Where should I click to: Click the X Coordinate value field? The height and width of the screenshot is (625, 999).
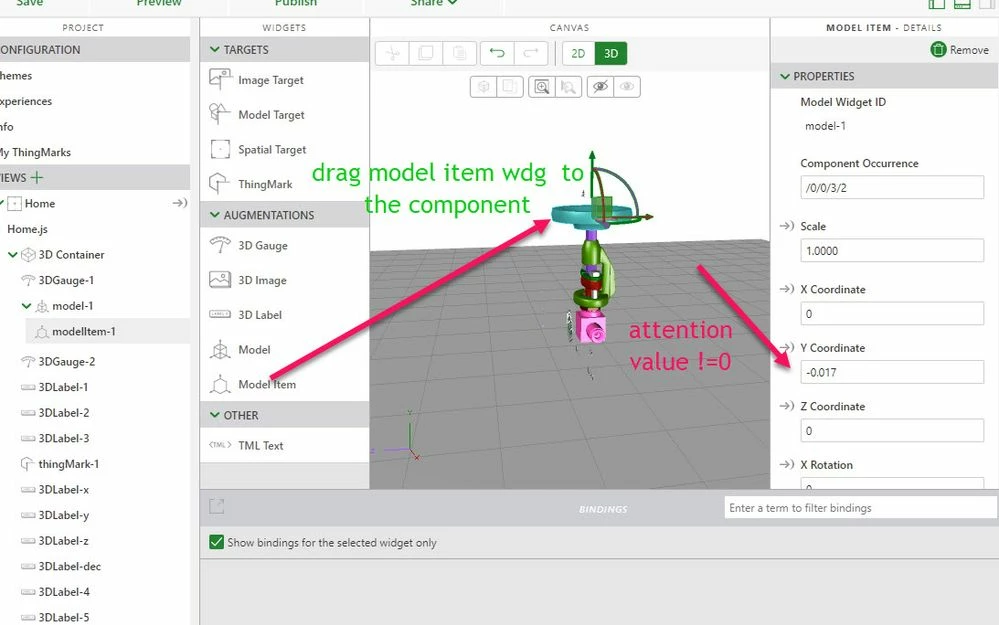(892, 313)
